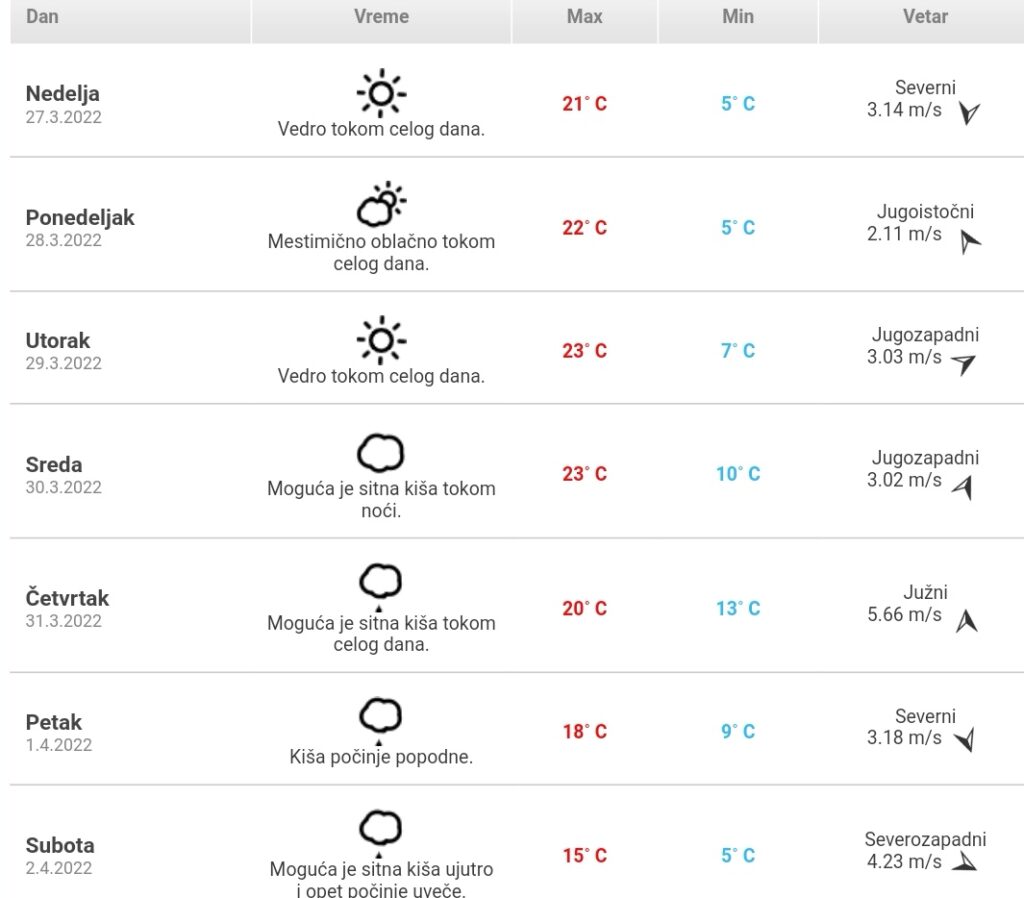
Task: Click the rain cloud icon for Petak
Action: [381, 720]
